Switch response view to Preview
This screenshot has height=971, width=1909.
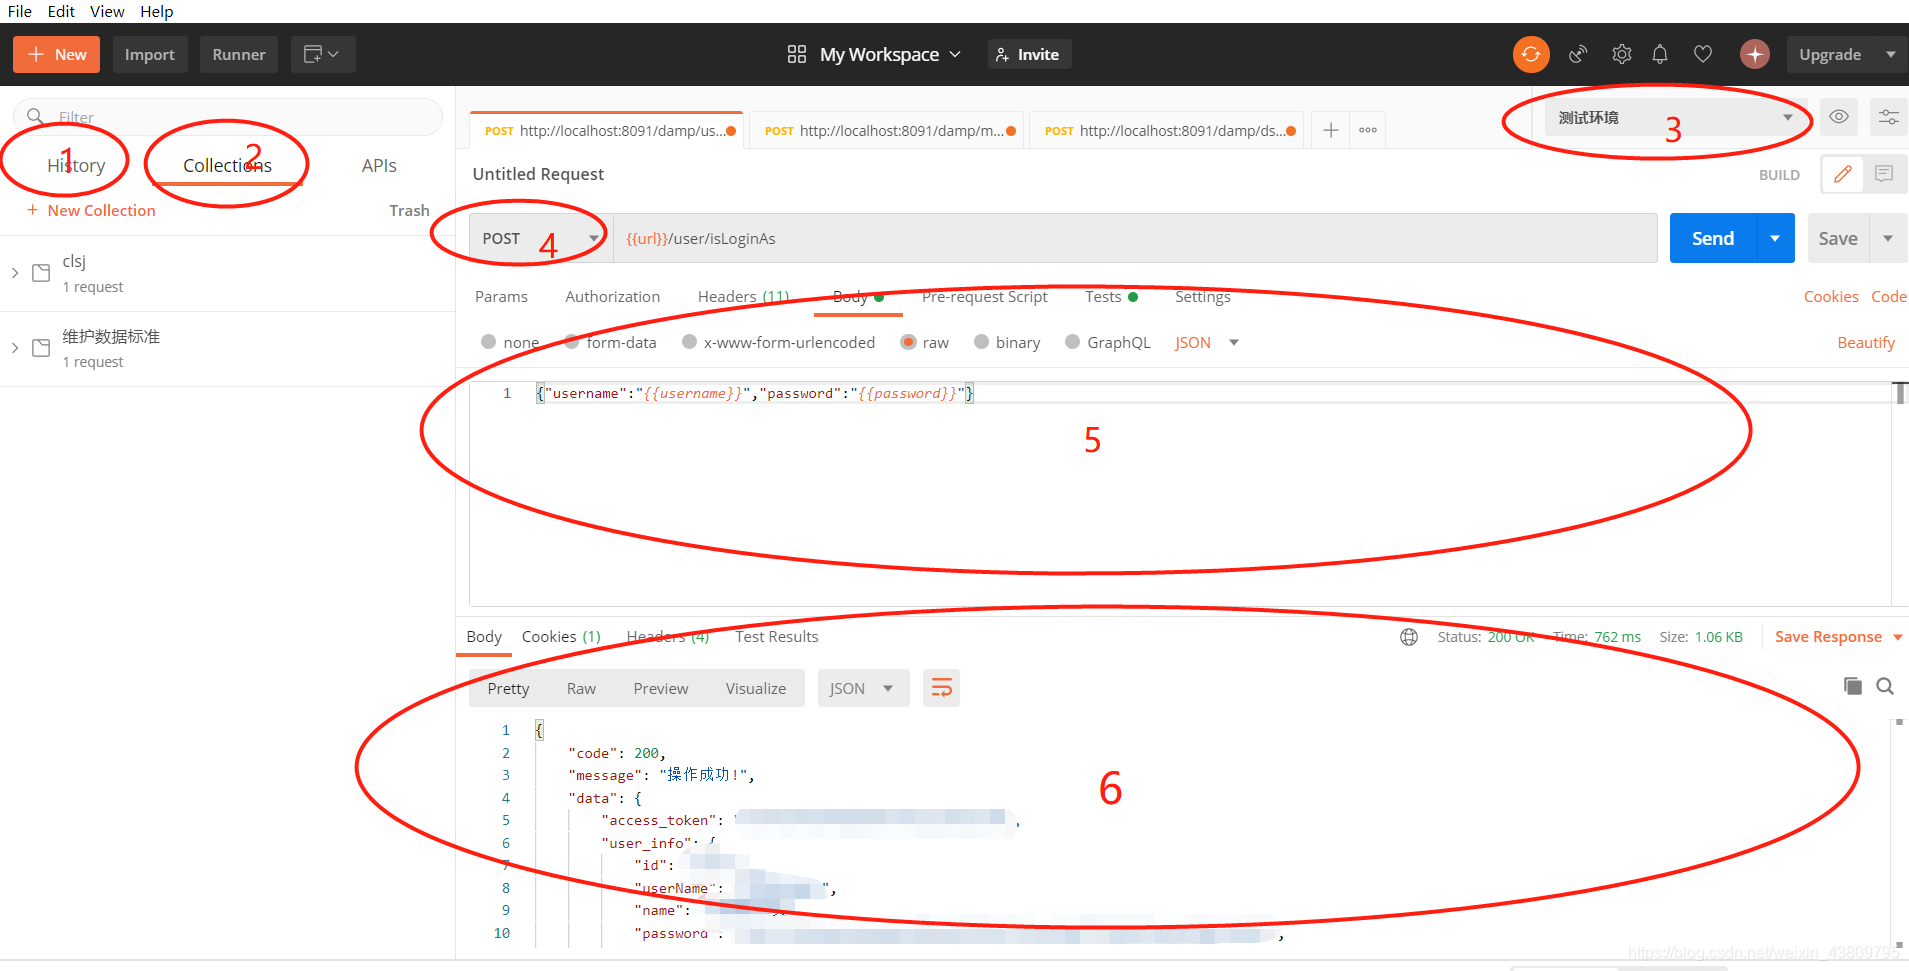[660, 688]
